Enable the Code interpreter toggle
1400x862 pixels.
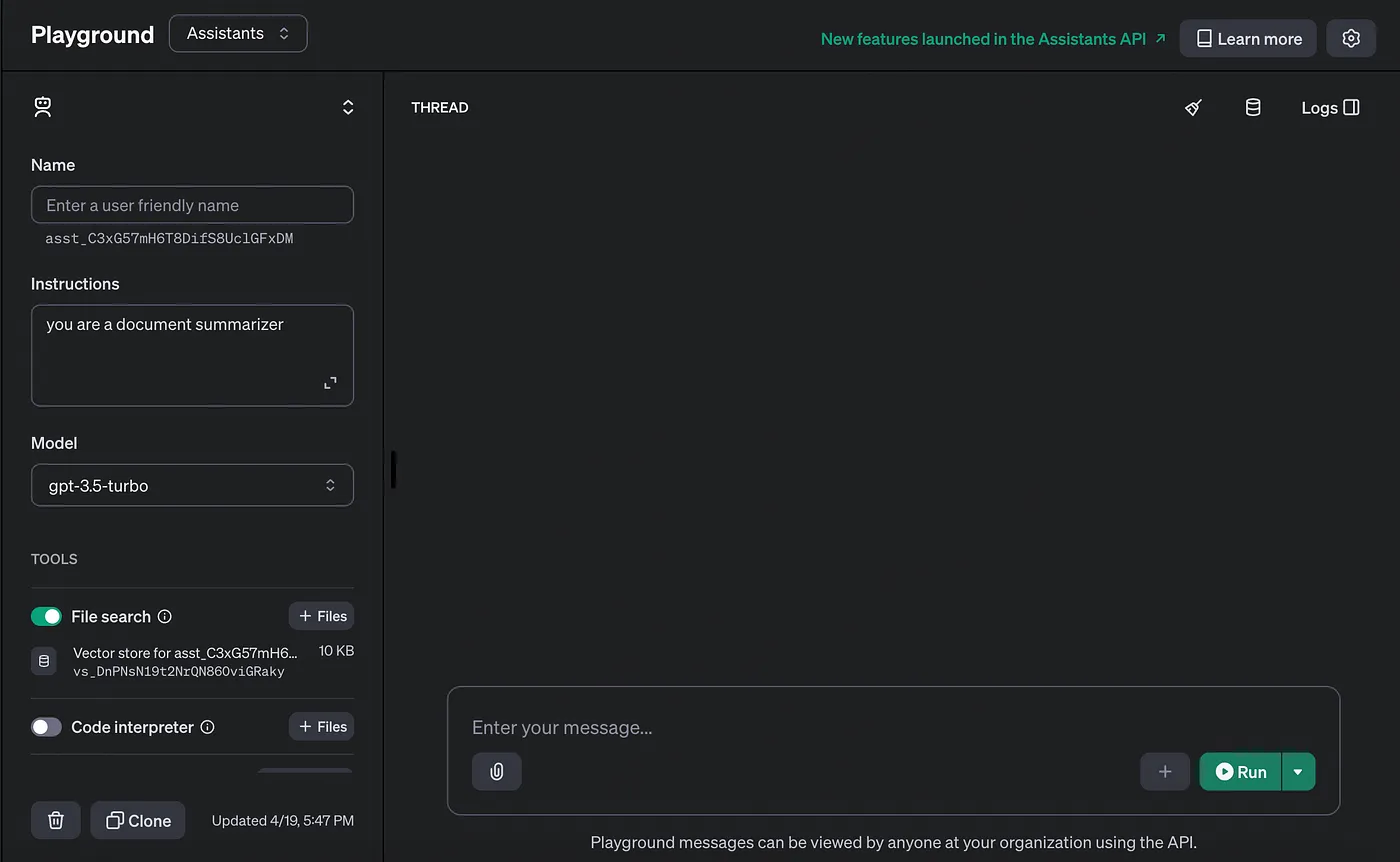(x=46, y=727)
